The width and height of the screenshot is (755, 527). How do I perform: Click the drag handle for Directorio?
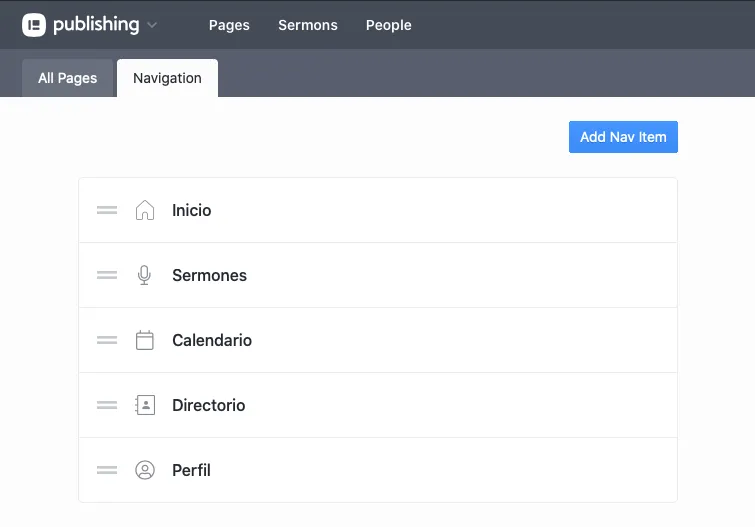tap(107, 405)
